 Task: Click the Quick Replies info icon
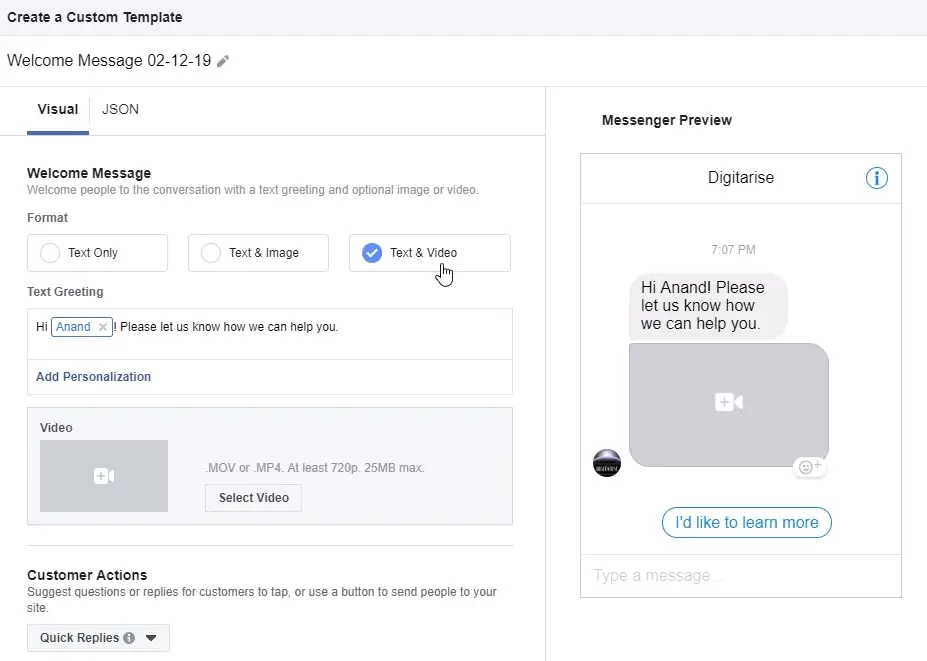(x=129, y=638)
